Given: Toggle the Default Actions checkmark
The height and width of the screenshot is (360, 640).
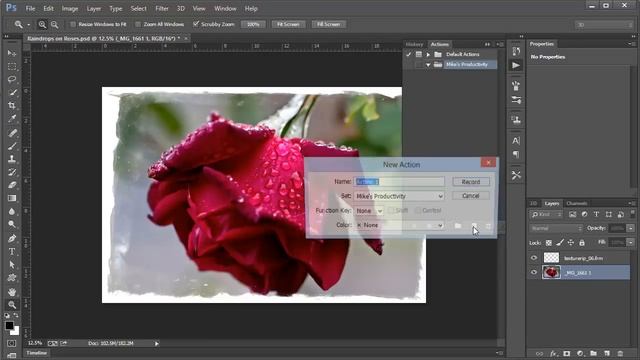Looking at the screenshot, I should pyautogui.click(x=409, y=54).
